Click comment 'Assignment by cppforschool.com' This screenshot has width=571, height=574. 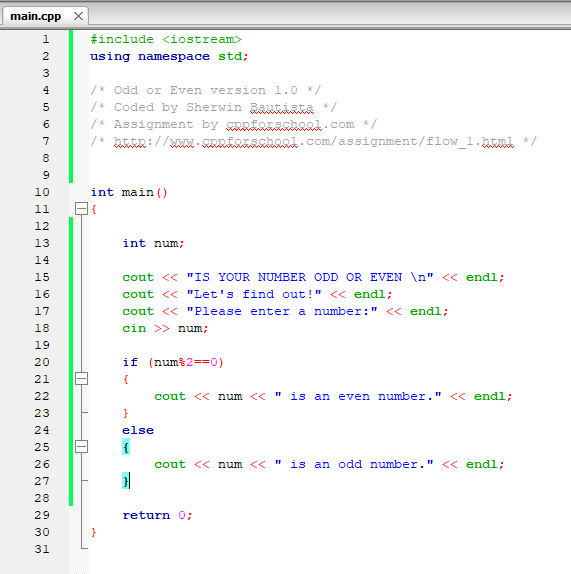pyautogui.click(x=234, y=124)
